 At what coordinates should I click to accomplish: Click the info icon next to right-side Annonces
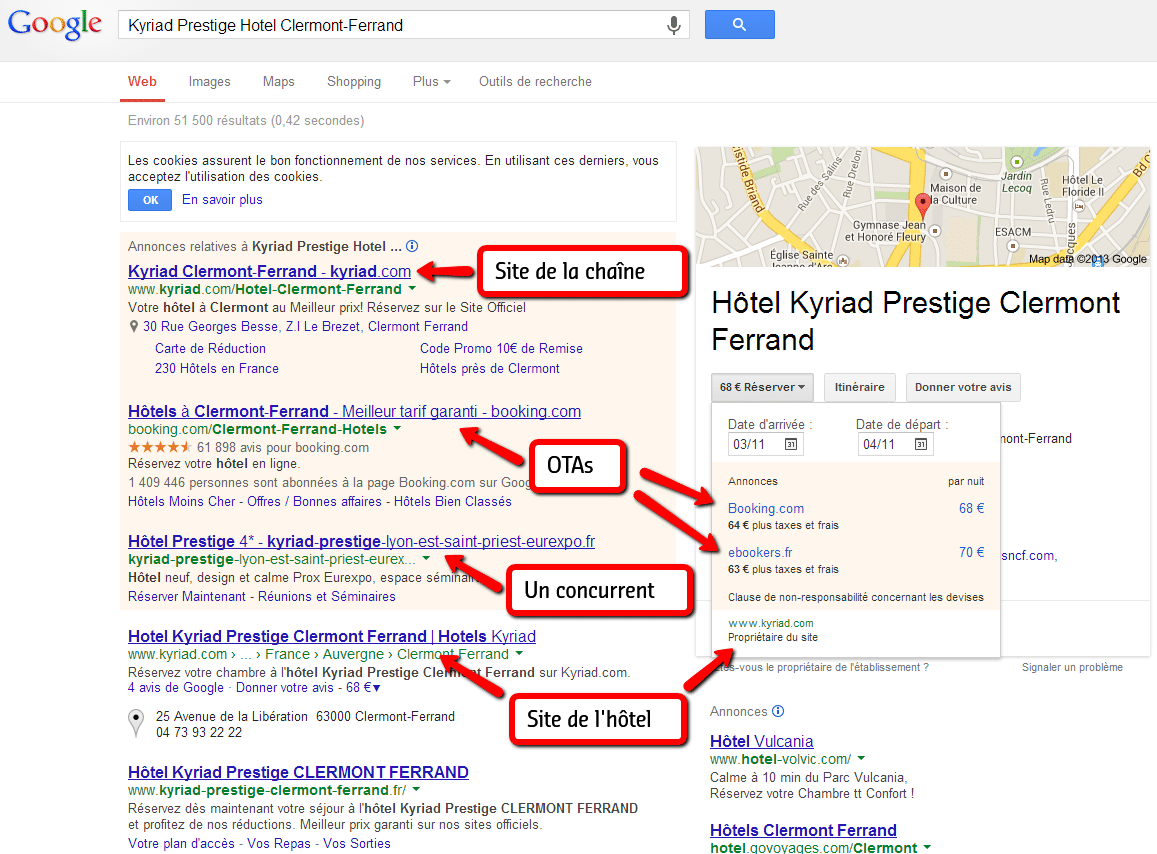coord(778,711)
